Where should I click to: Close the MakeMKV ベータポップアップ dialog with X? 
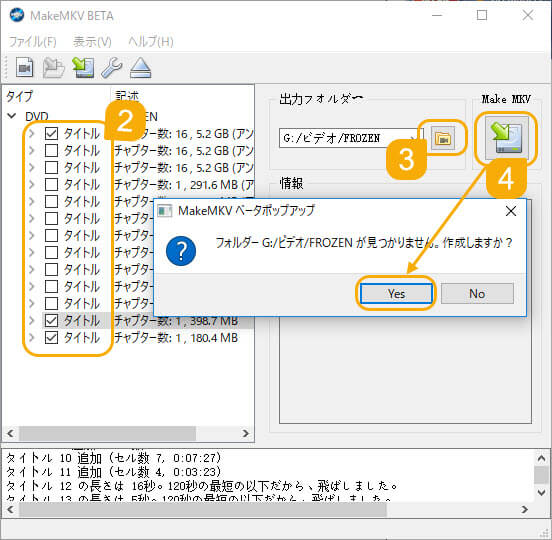pyautogui.click(x=510, y=211)
